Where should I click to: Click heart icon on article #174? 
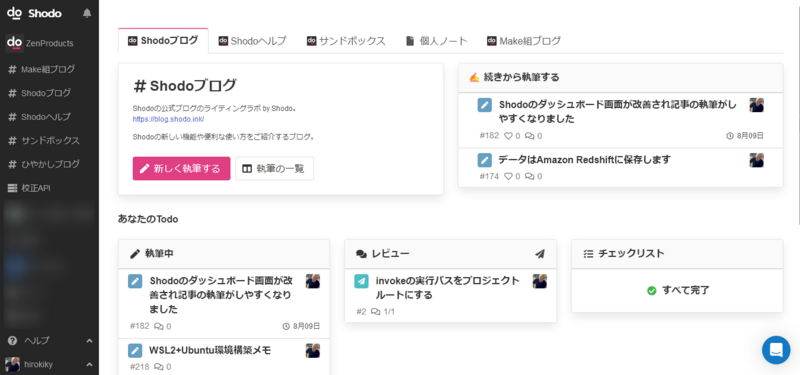coord(508,176)
